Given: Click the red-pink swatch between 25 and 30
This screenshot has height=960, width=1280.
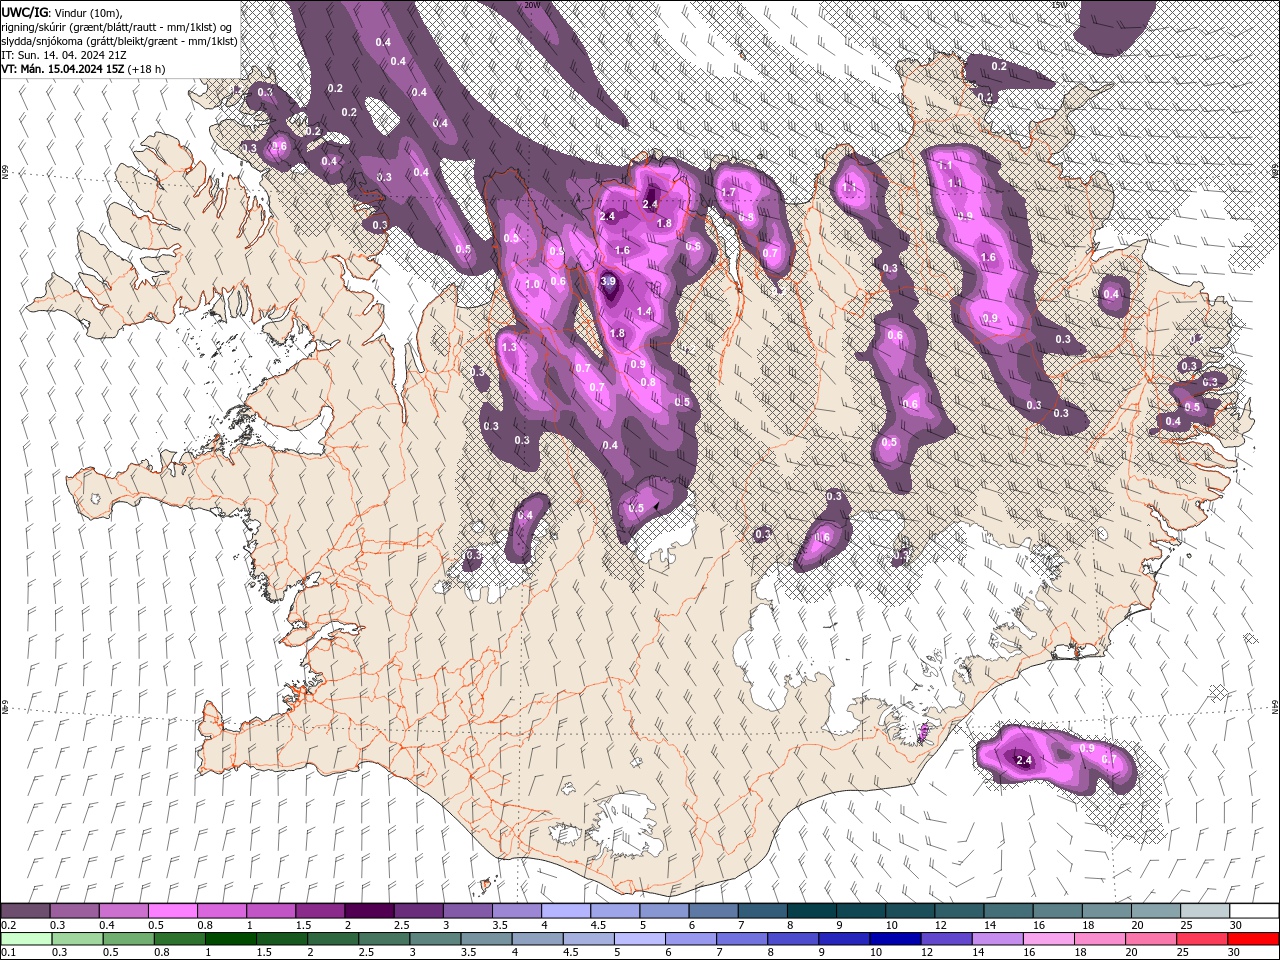Looking at the screenshot, I should click(x=1204, y=939).
